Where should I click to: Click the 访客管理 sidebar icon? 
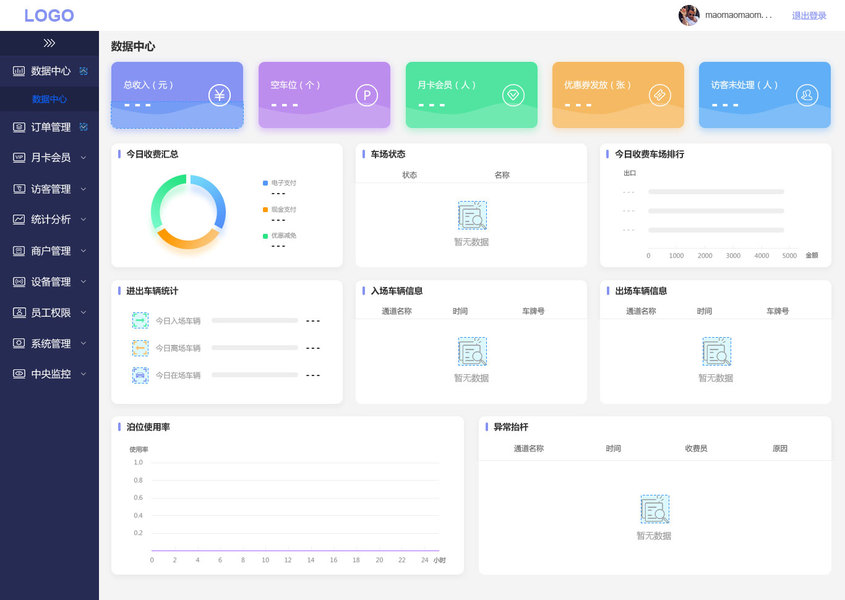pos(19,189)
